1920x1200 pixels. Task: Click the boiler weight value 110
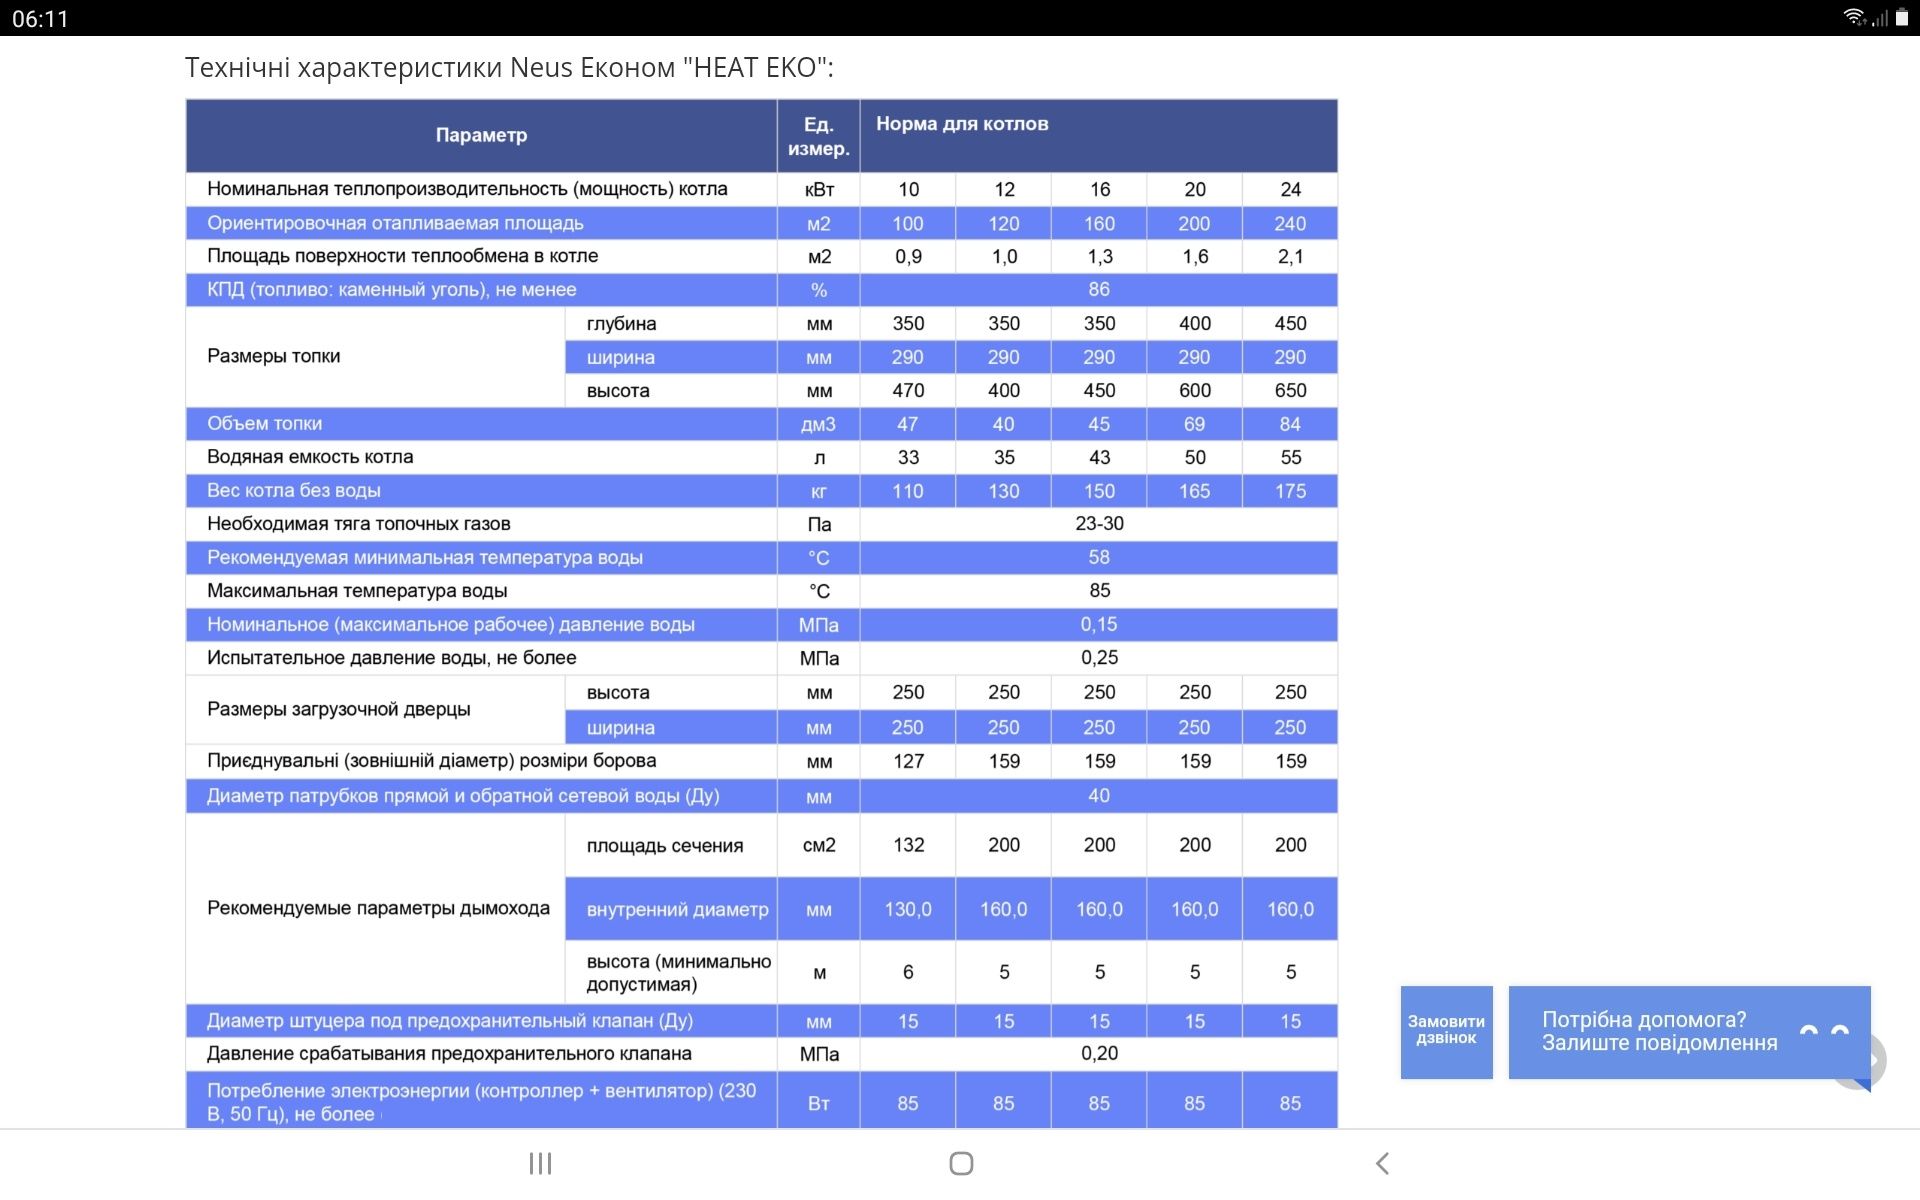(x=908, y=491)
